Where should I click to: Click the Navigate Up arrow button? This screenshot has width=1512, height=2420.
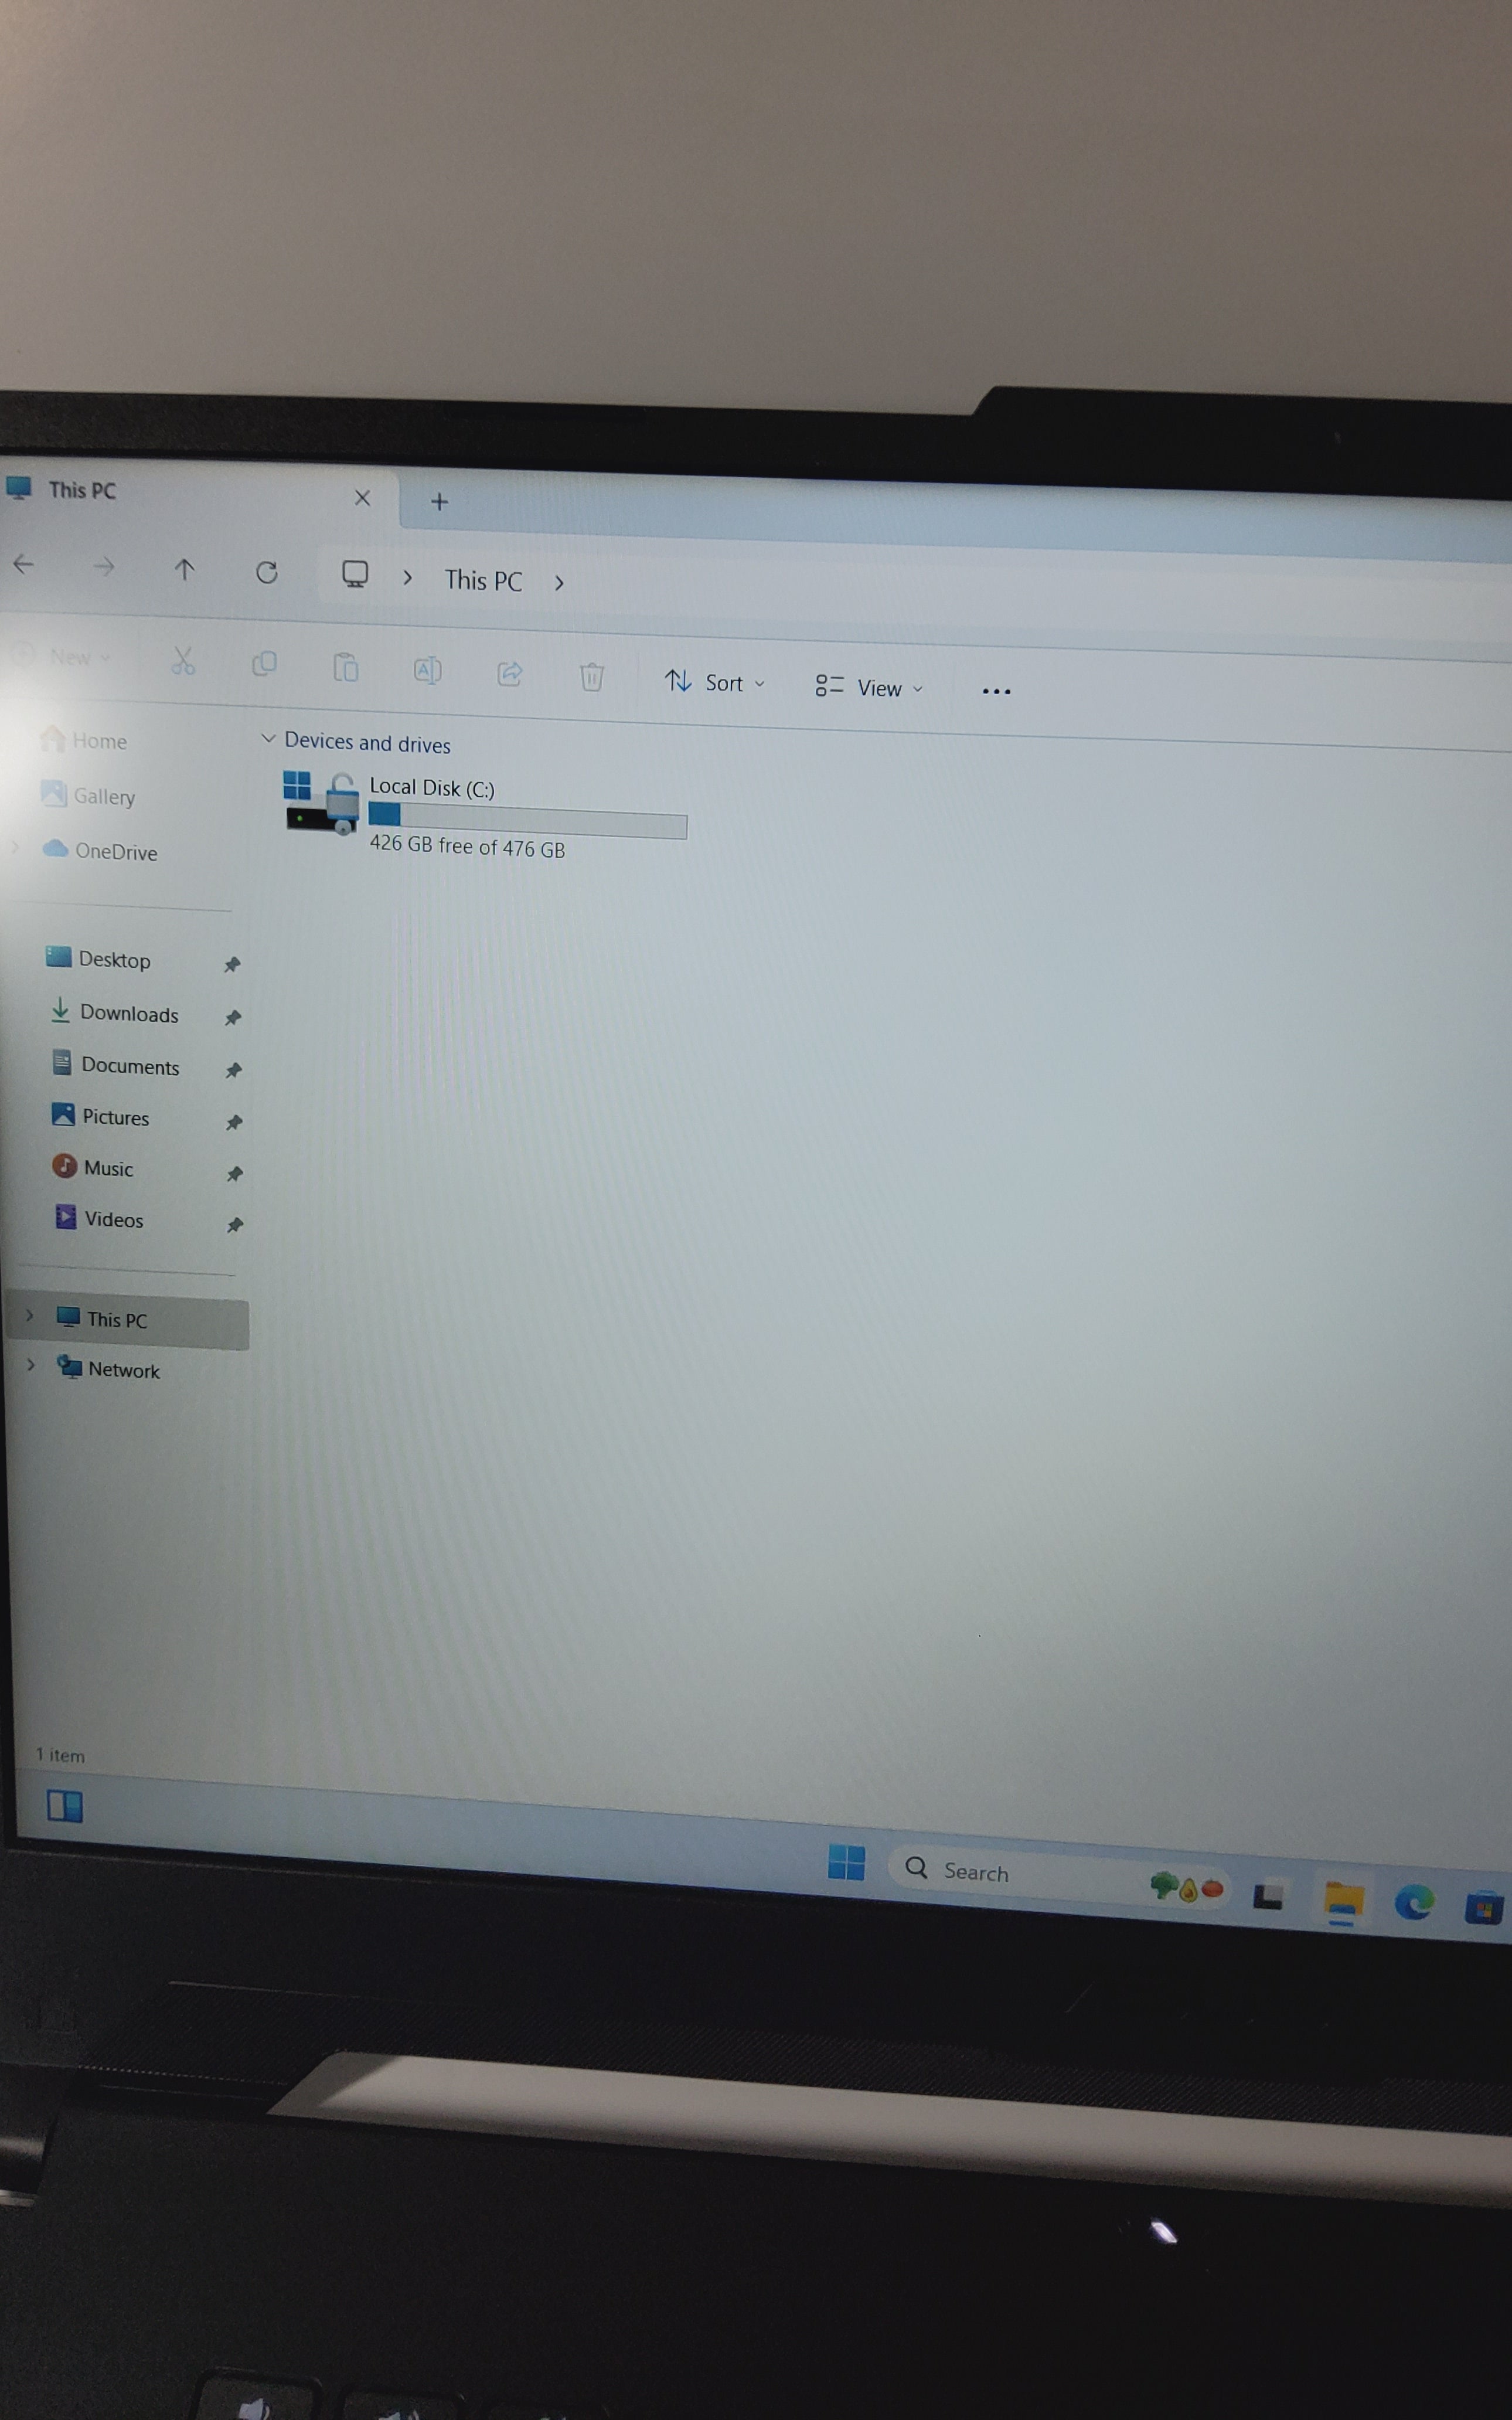[183, 580]
